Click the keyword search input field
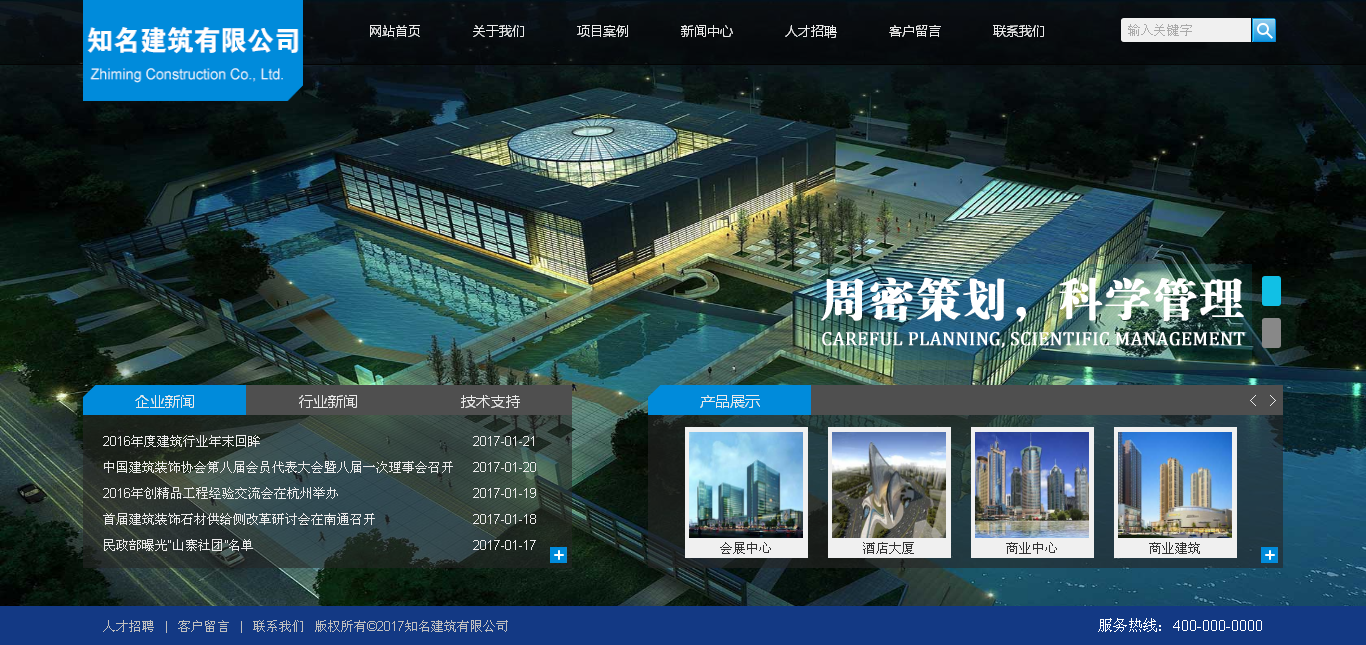The image size is (1366, 645). (1185, 30)
